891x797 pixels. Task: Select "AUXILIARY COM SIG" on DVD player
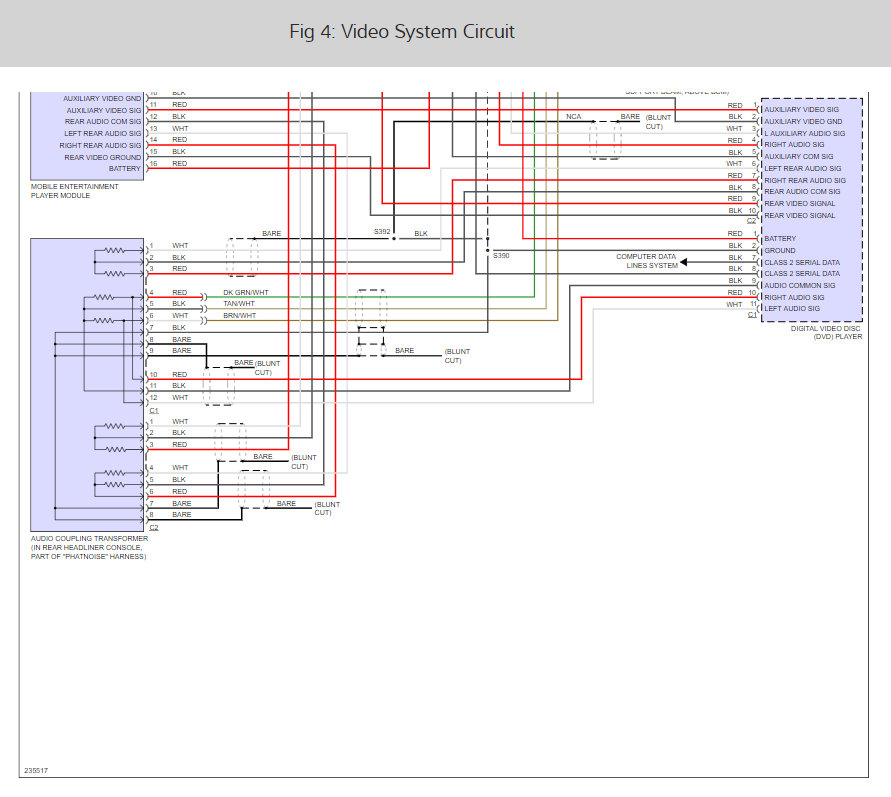point(798,156)
